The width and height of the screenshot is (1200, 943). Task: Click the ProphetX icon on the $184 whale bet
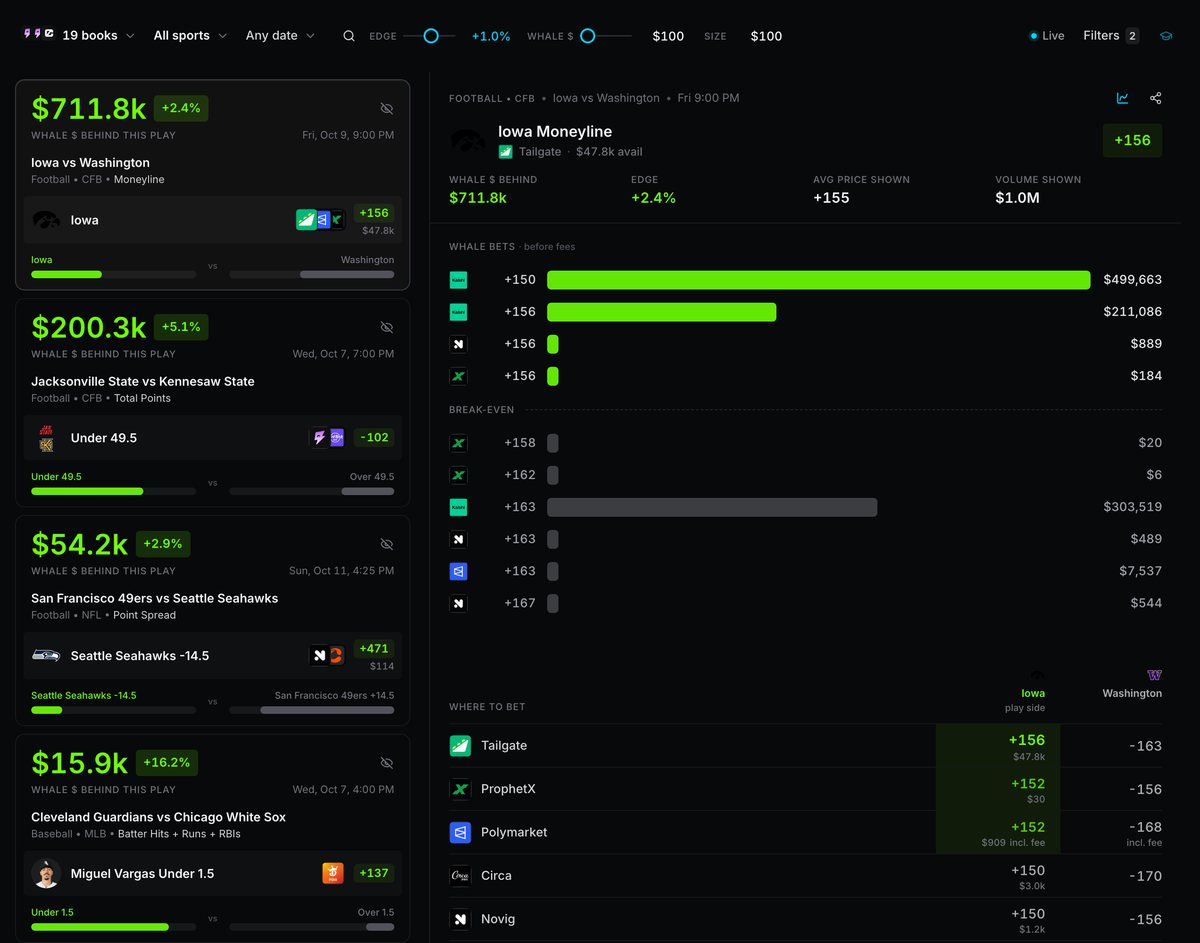[458, 376]
